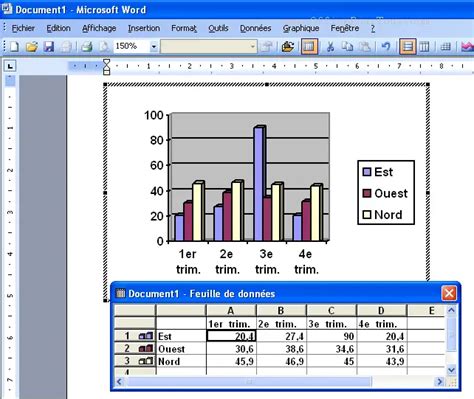
Task: Toggle the View Datasheet toolbar button
Action: (309, 46)
